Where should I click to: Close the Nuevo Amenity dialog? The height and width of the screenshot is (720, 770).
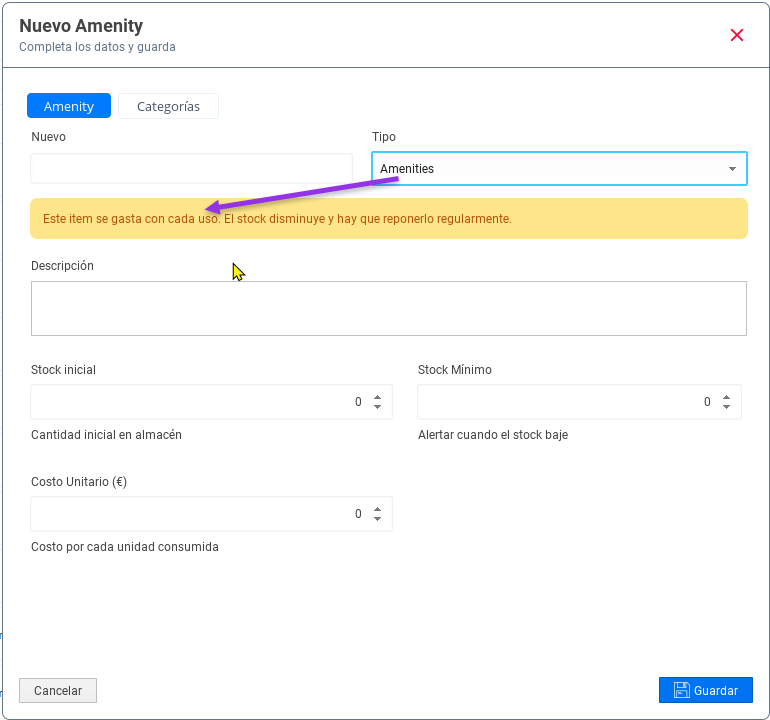737,35
